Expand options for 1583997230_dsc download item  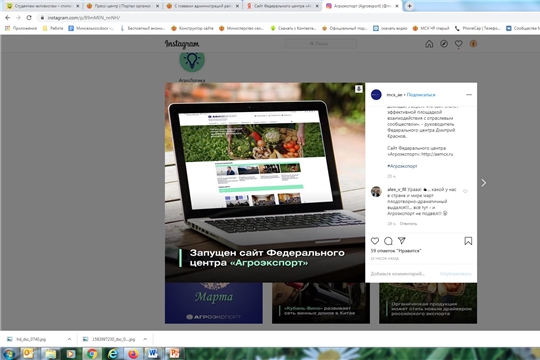click(x=145, y=339)
